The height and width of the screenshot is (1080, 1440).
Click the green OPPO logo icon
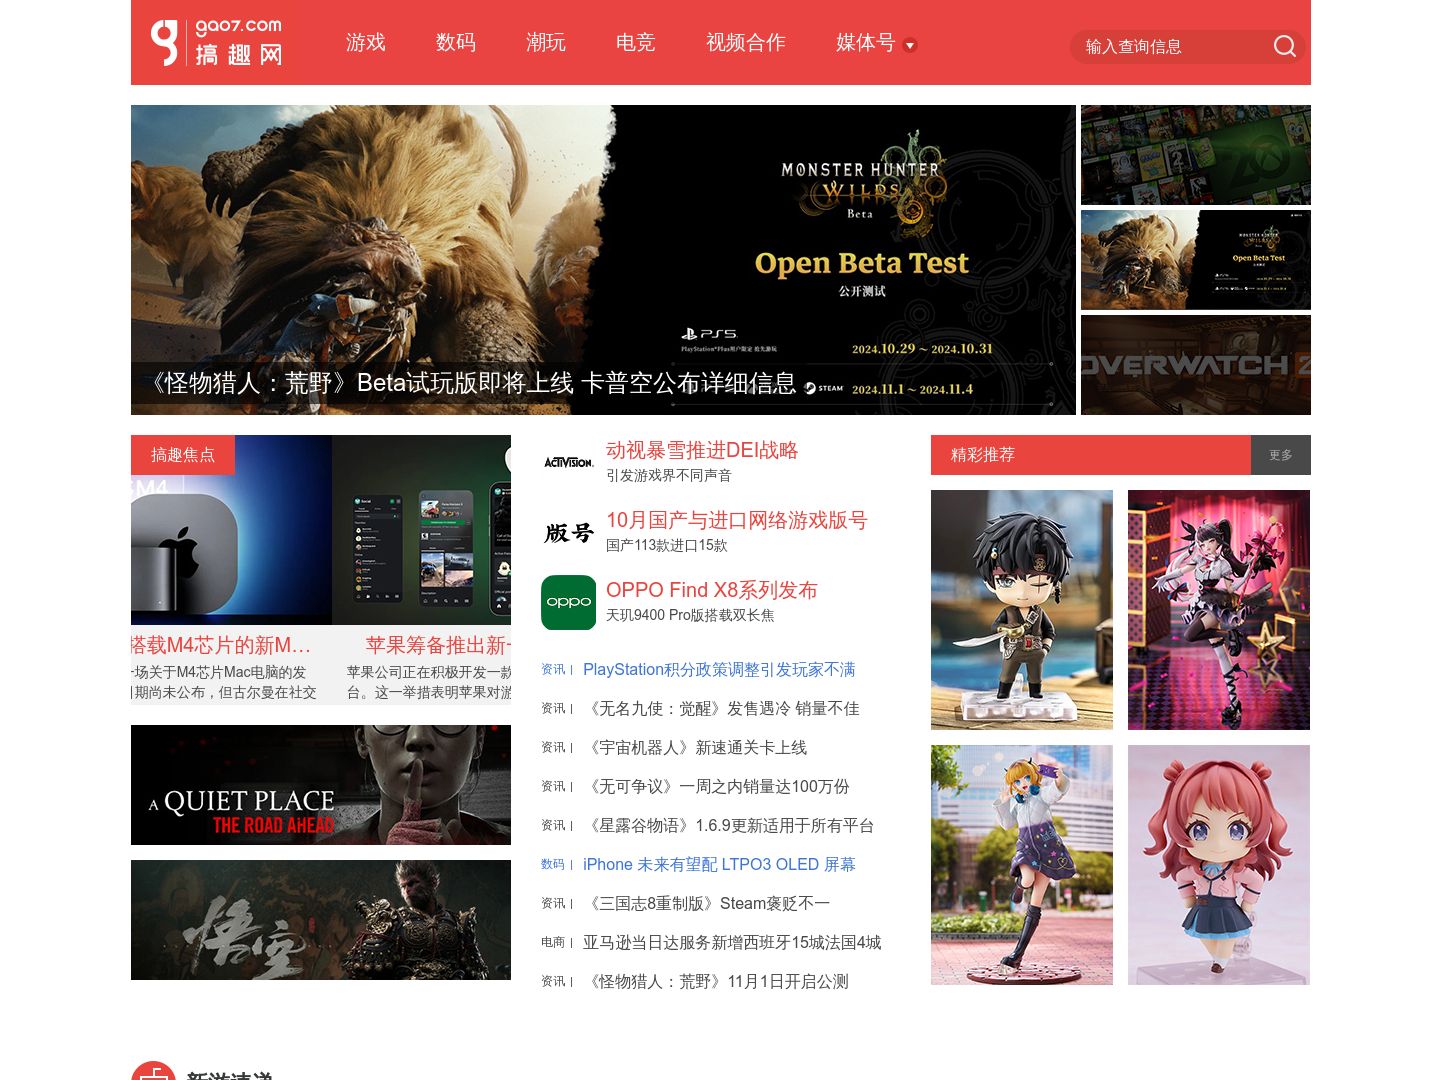(x=568, y=602)
